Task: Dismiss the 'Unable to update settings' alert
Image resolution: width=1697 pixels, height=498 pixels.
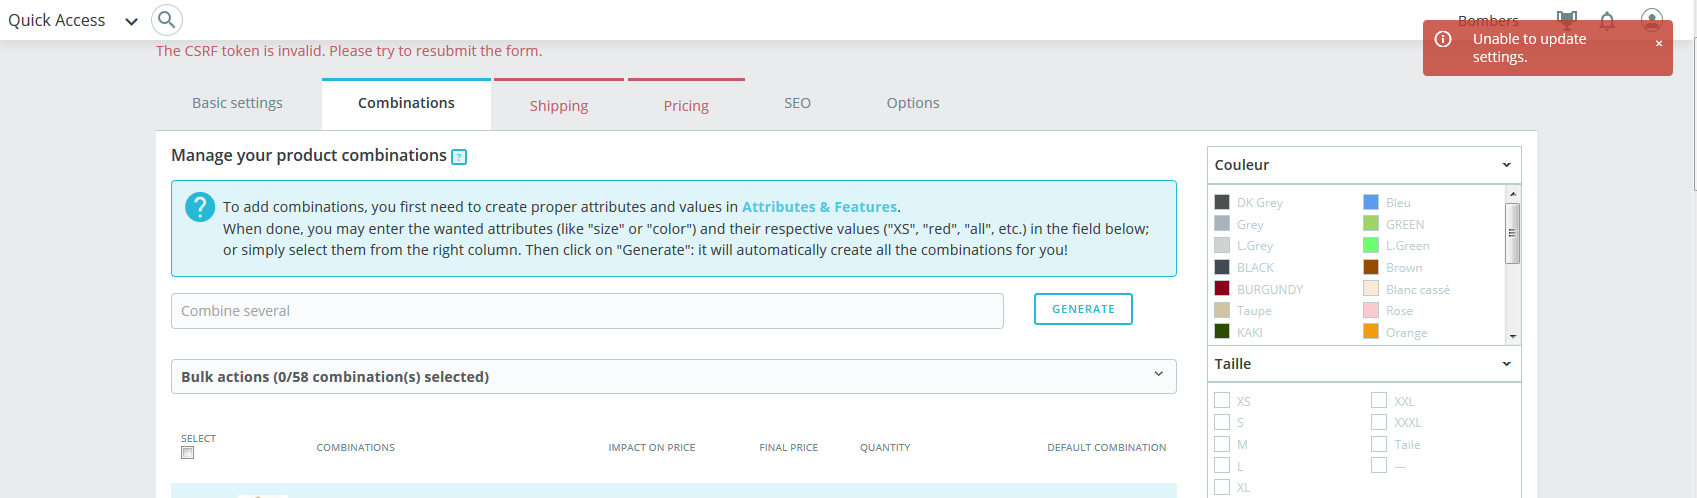Action: (x=1659, y=44)
